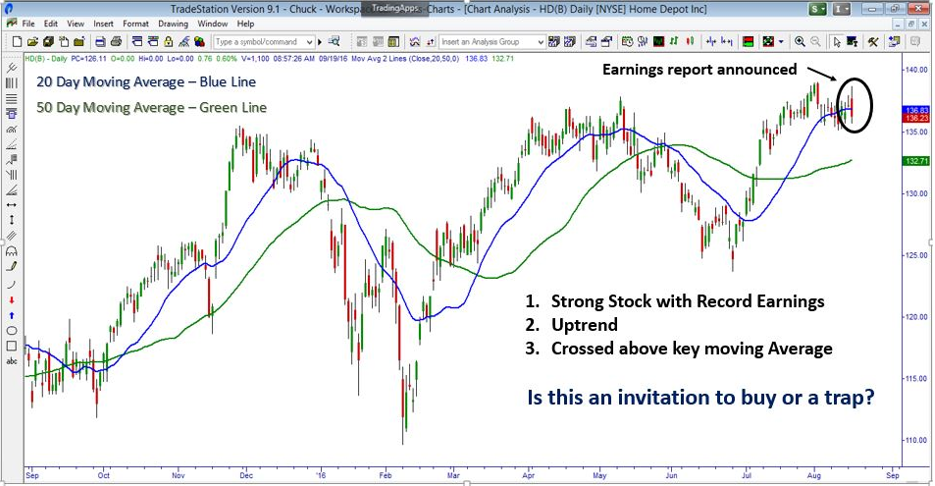Restore the inner chart window
The width and height of the screenshot is (935, 486).
pos(911,24)
